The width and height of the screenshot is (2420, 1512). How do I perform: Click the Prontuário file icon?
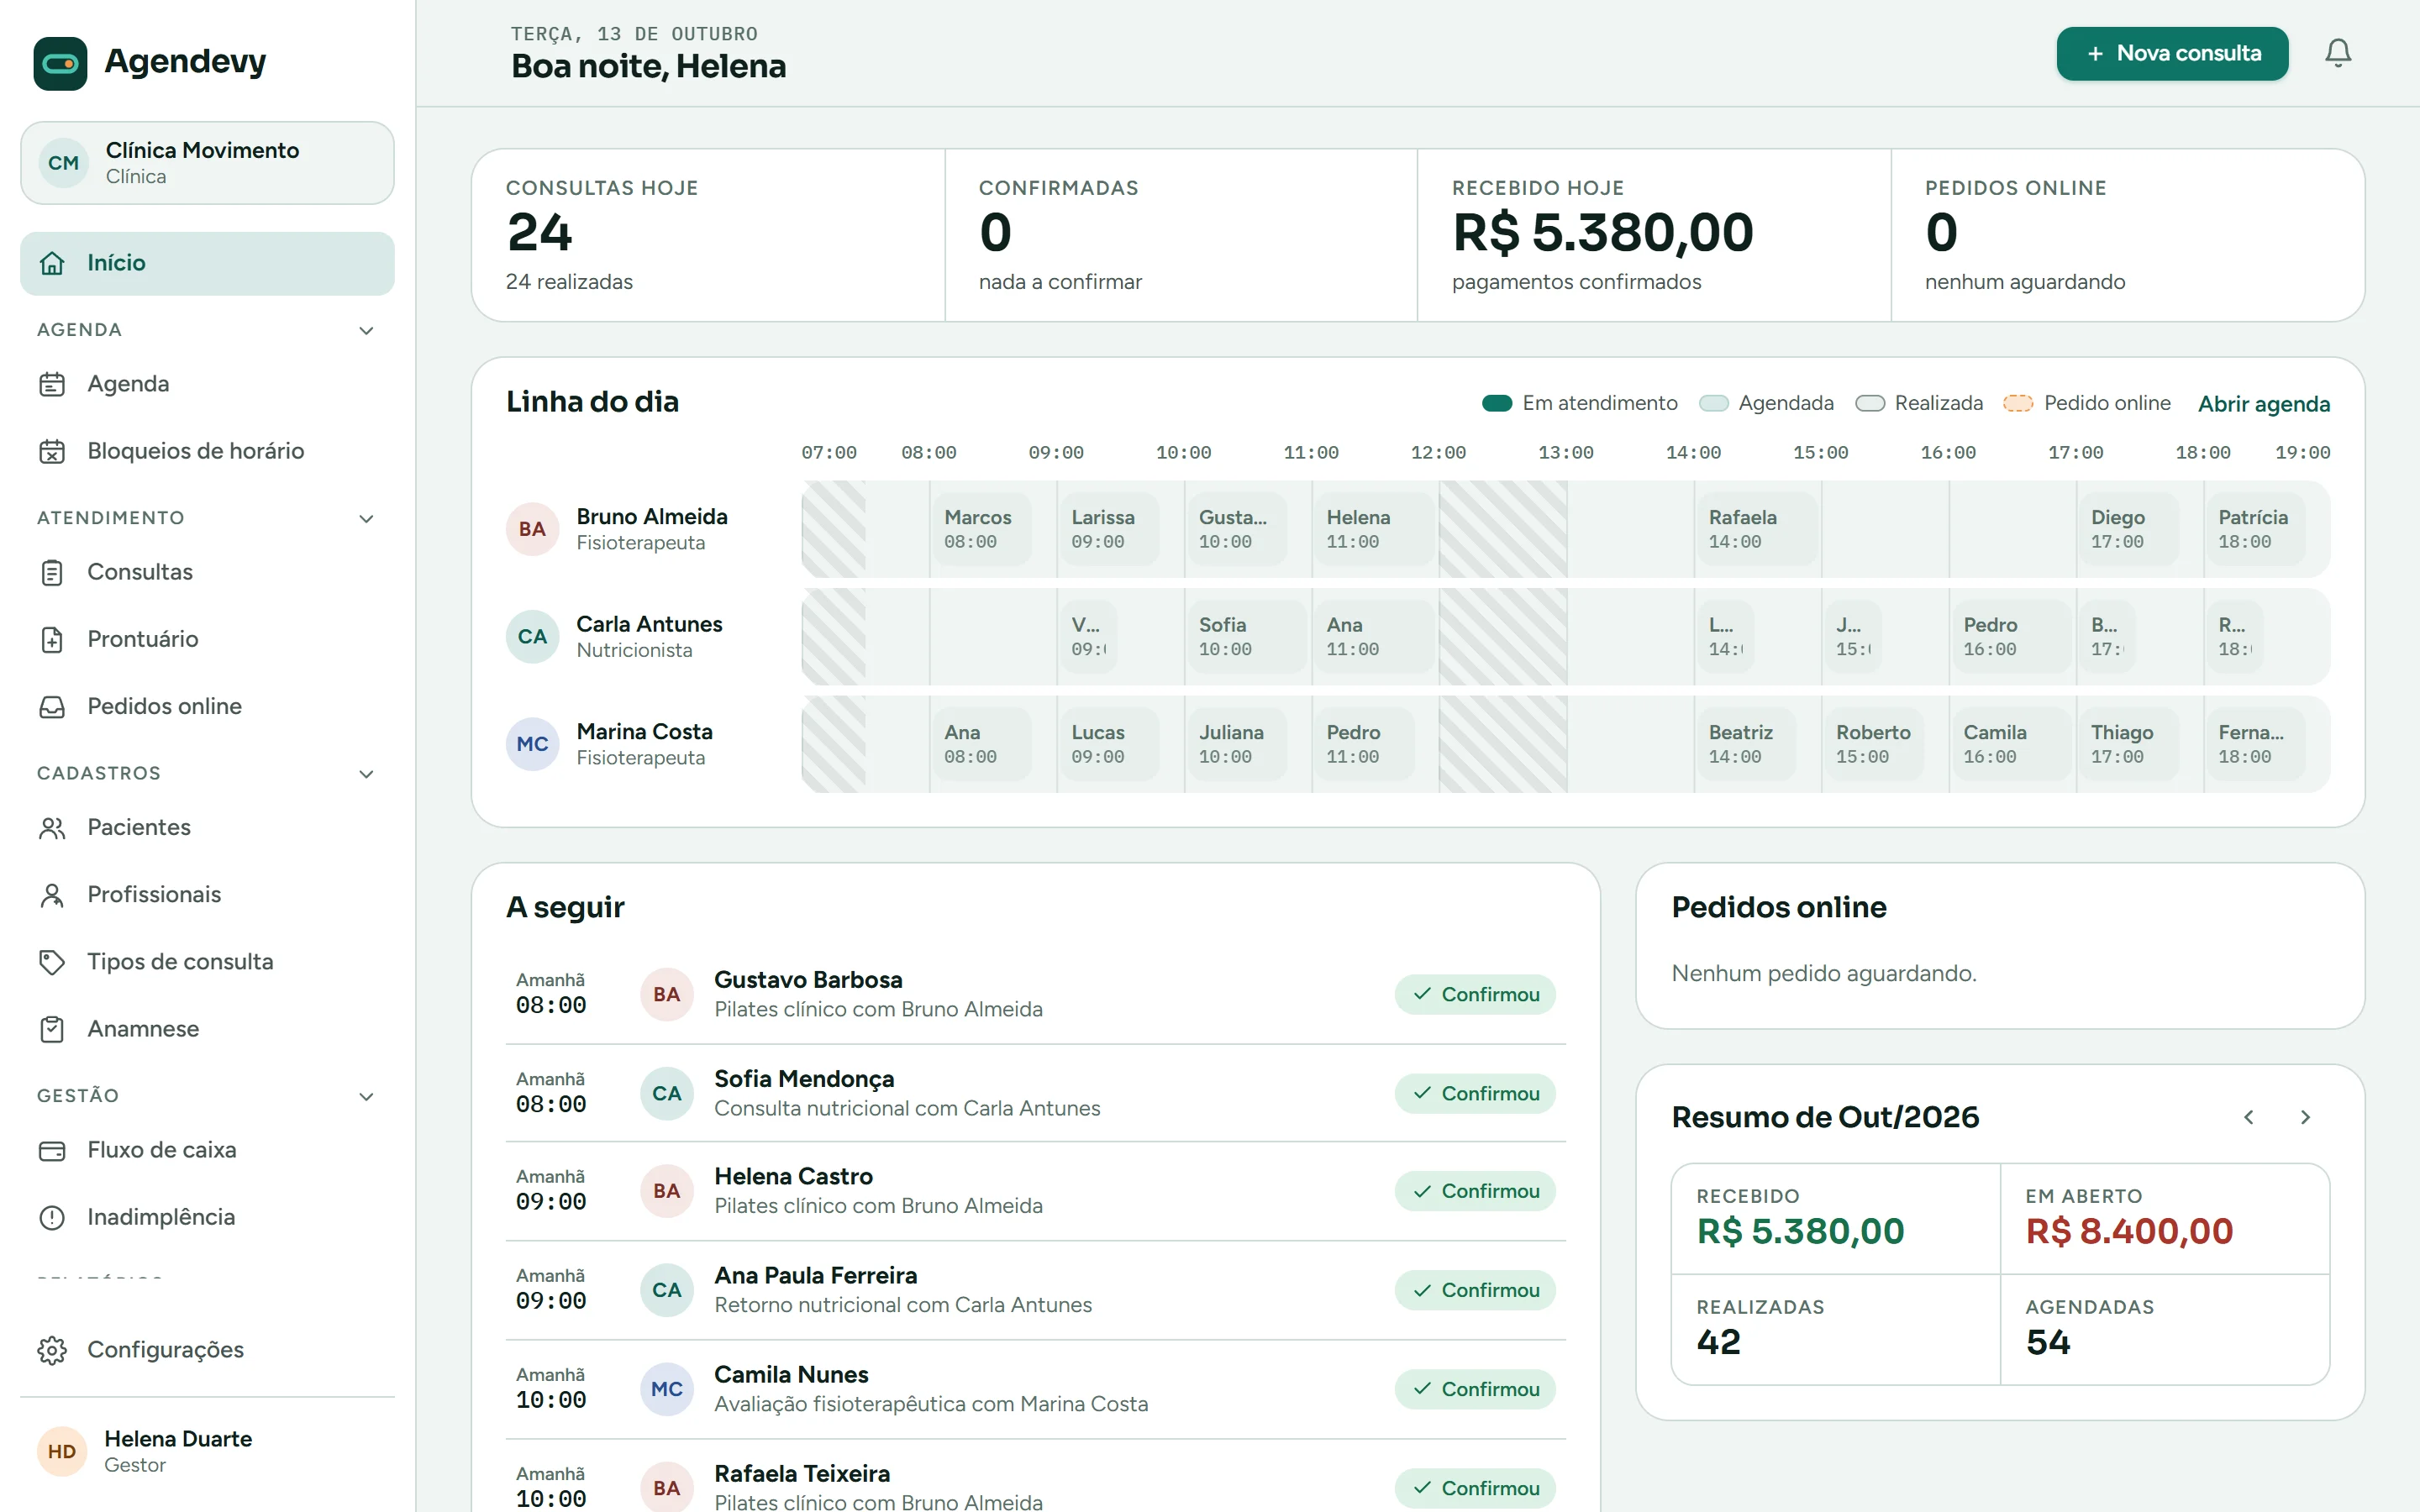pos(52,639)
